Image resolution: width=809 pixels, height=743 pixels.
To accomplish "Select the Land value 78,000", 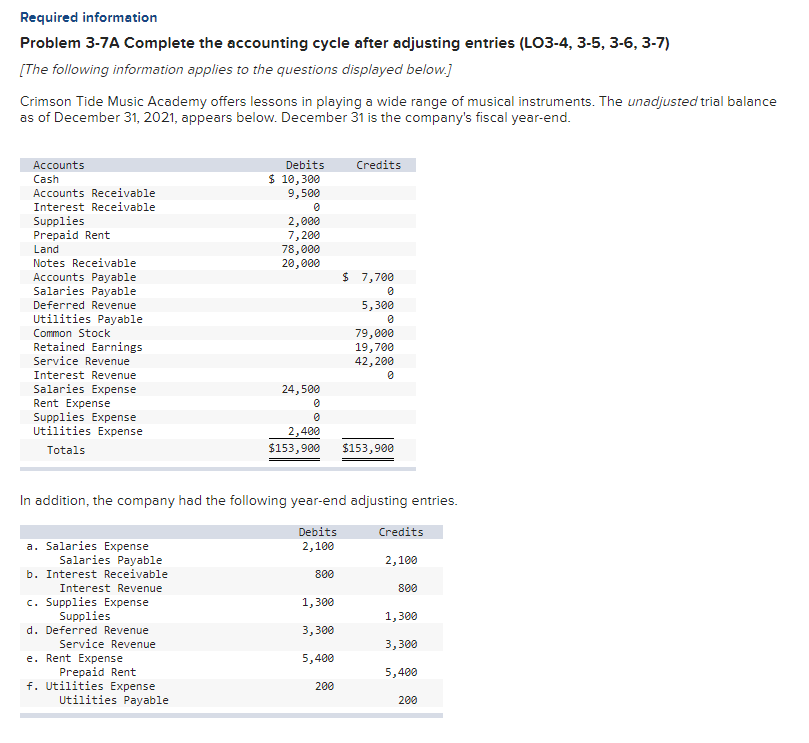I will tap(301, 249).
